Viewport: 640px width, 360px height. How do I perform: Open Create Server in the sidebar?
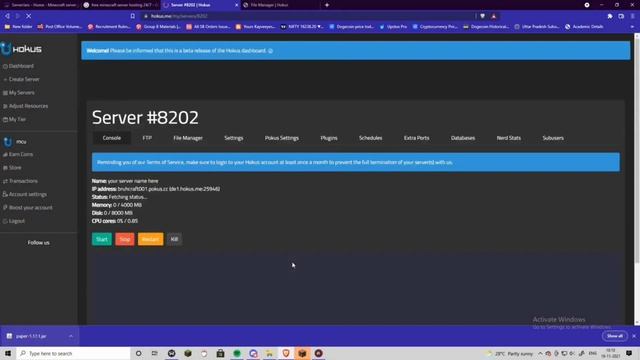(21, 80)
